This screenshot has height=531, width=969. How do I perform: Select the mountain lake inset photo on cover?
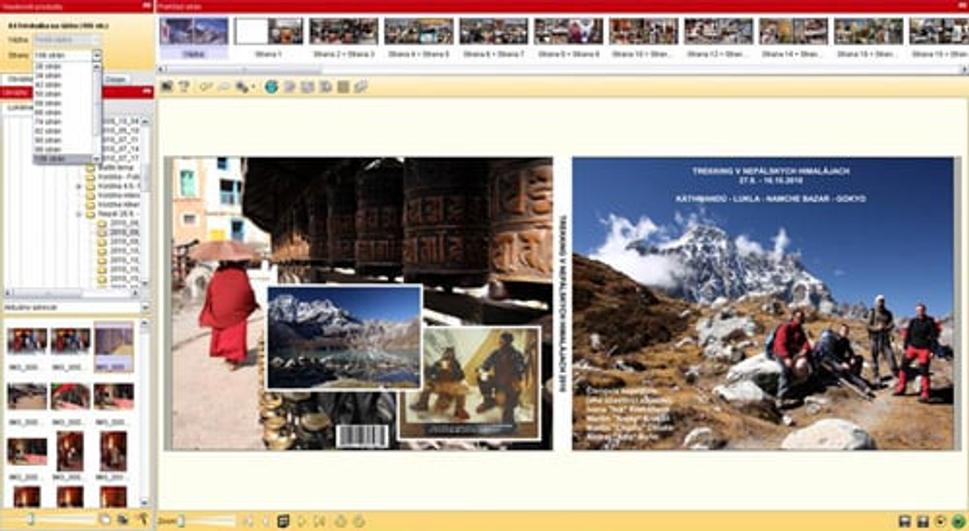coord(344,338)
